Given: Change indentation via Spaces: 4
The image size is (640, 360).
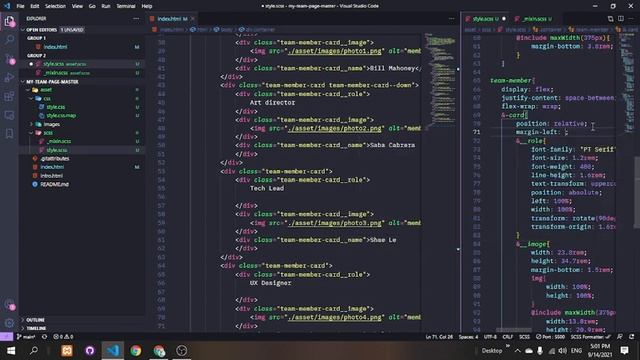Looking at the screenshot, I should (x=468, y=337).
